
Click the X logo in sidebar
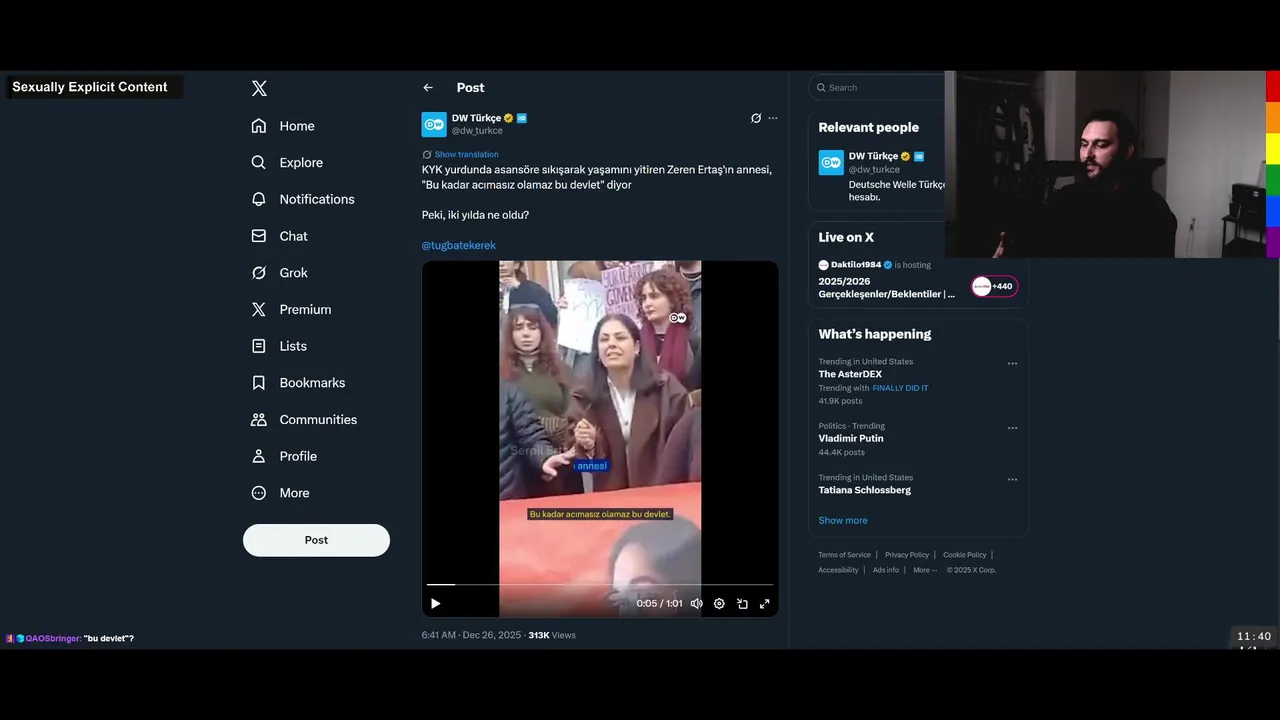[259, 88]
